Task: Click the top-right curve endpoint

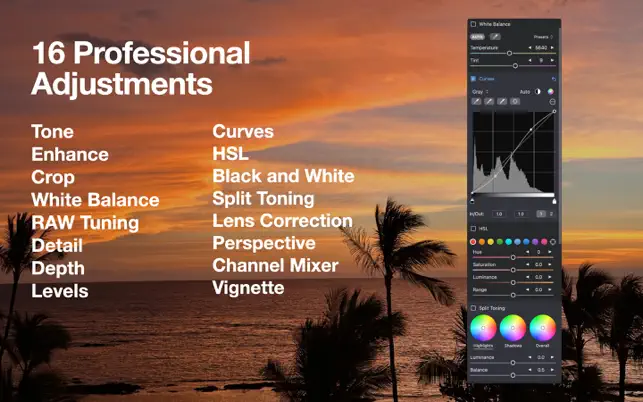Action: pyautogui.click(x=554, y=111)
